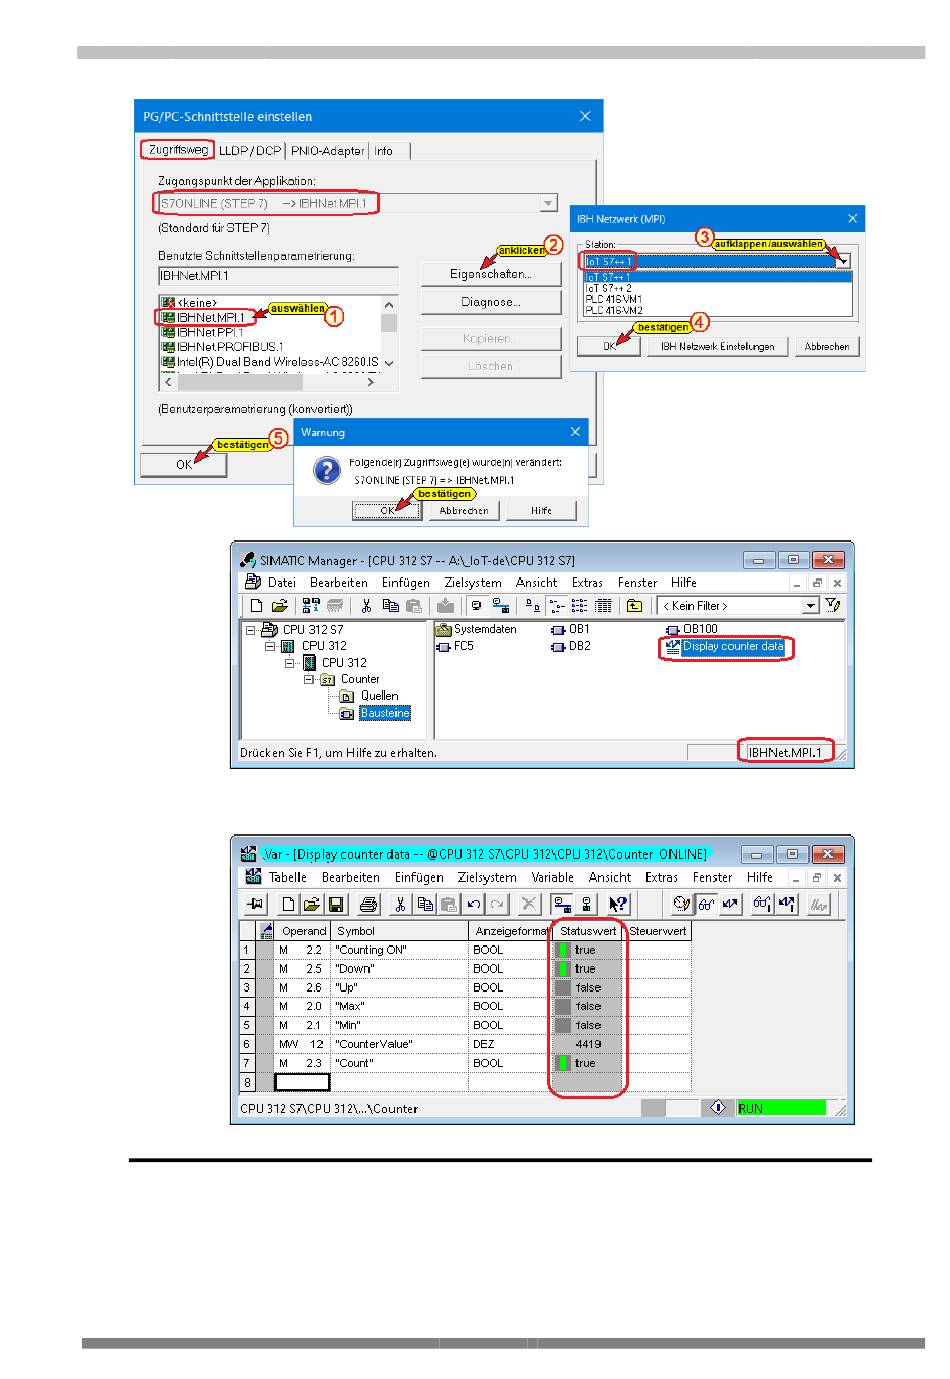The image size is (950, 1379).
Task: Click the Save floppy icon in Var toolbar
Action: pyautogui.click(x=336, y=904)
